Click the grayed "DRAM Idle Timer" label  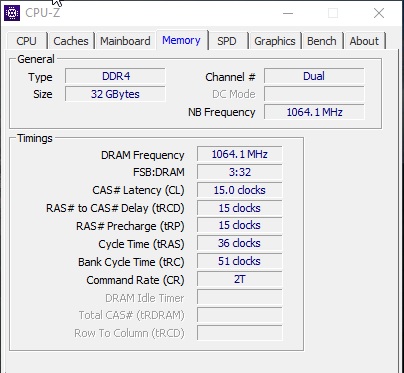pos(145,298)
